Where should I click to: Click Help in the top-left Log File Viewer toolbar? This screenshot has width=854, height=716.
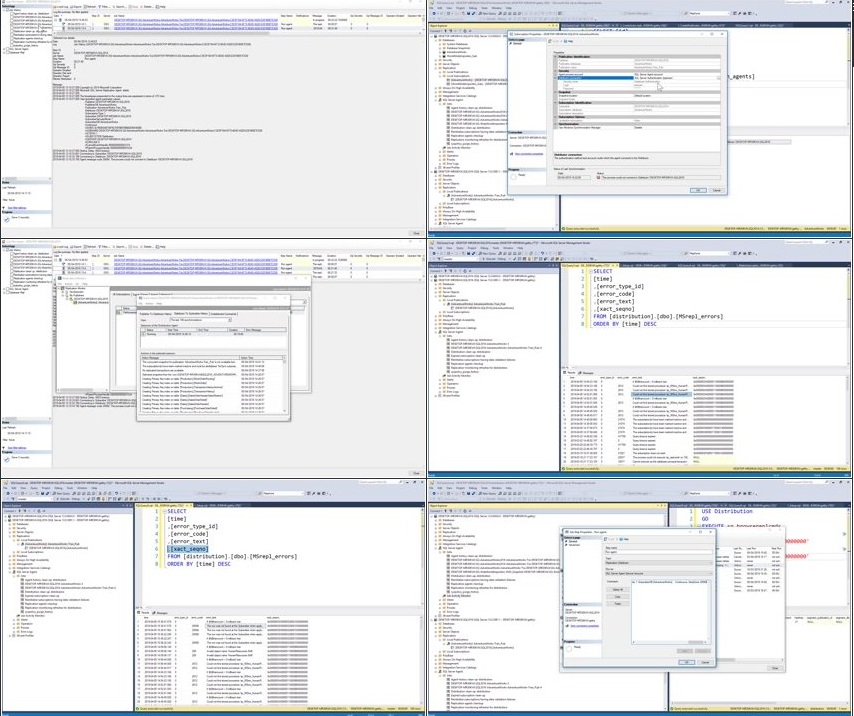(x=161, y=7)
